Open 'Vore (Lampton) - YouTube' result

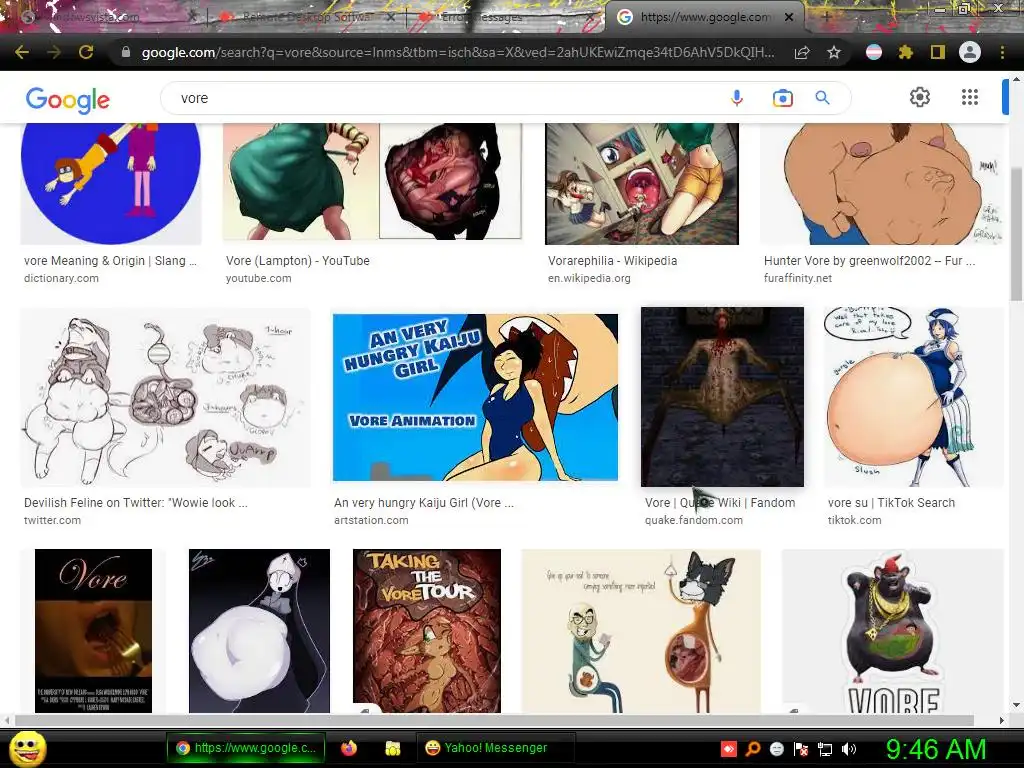pyautogui.click(x=298, y=261)
